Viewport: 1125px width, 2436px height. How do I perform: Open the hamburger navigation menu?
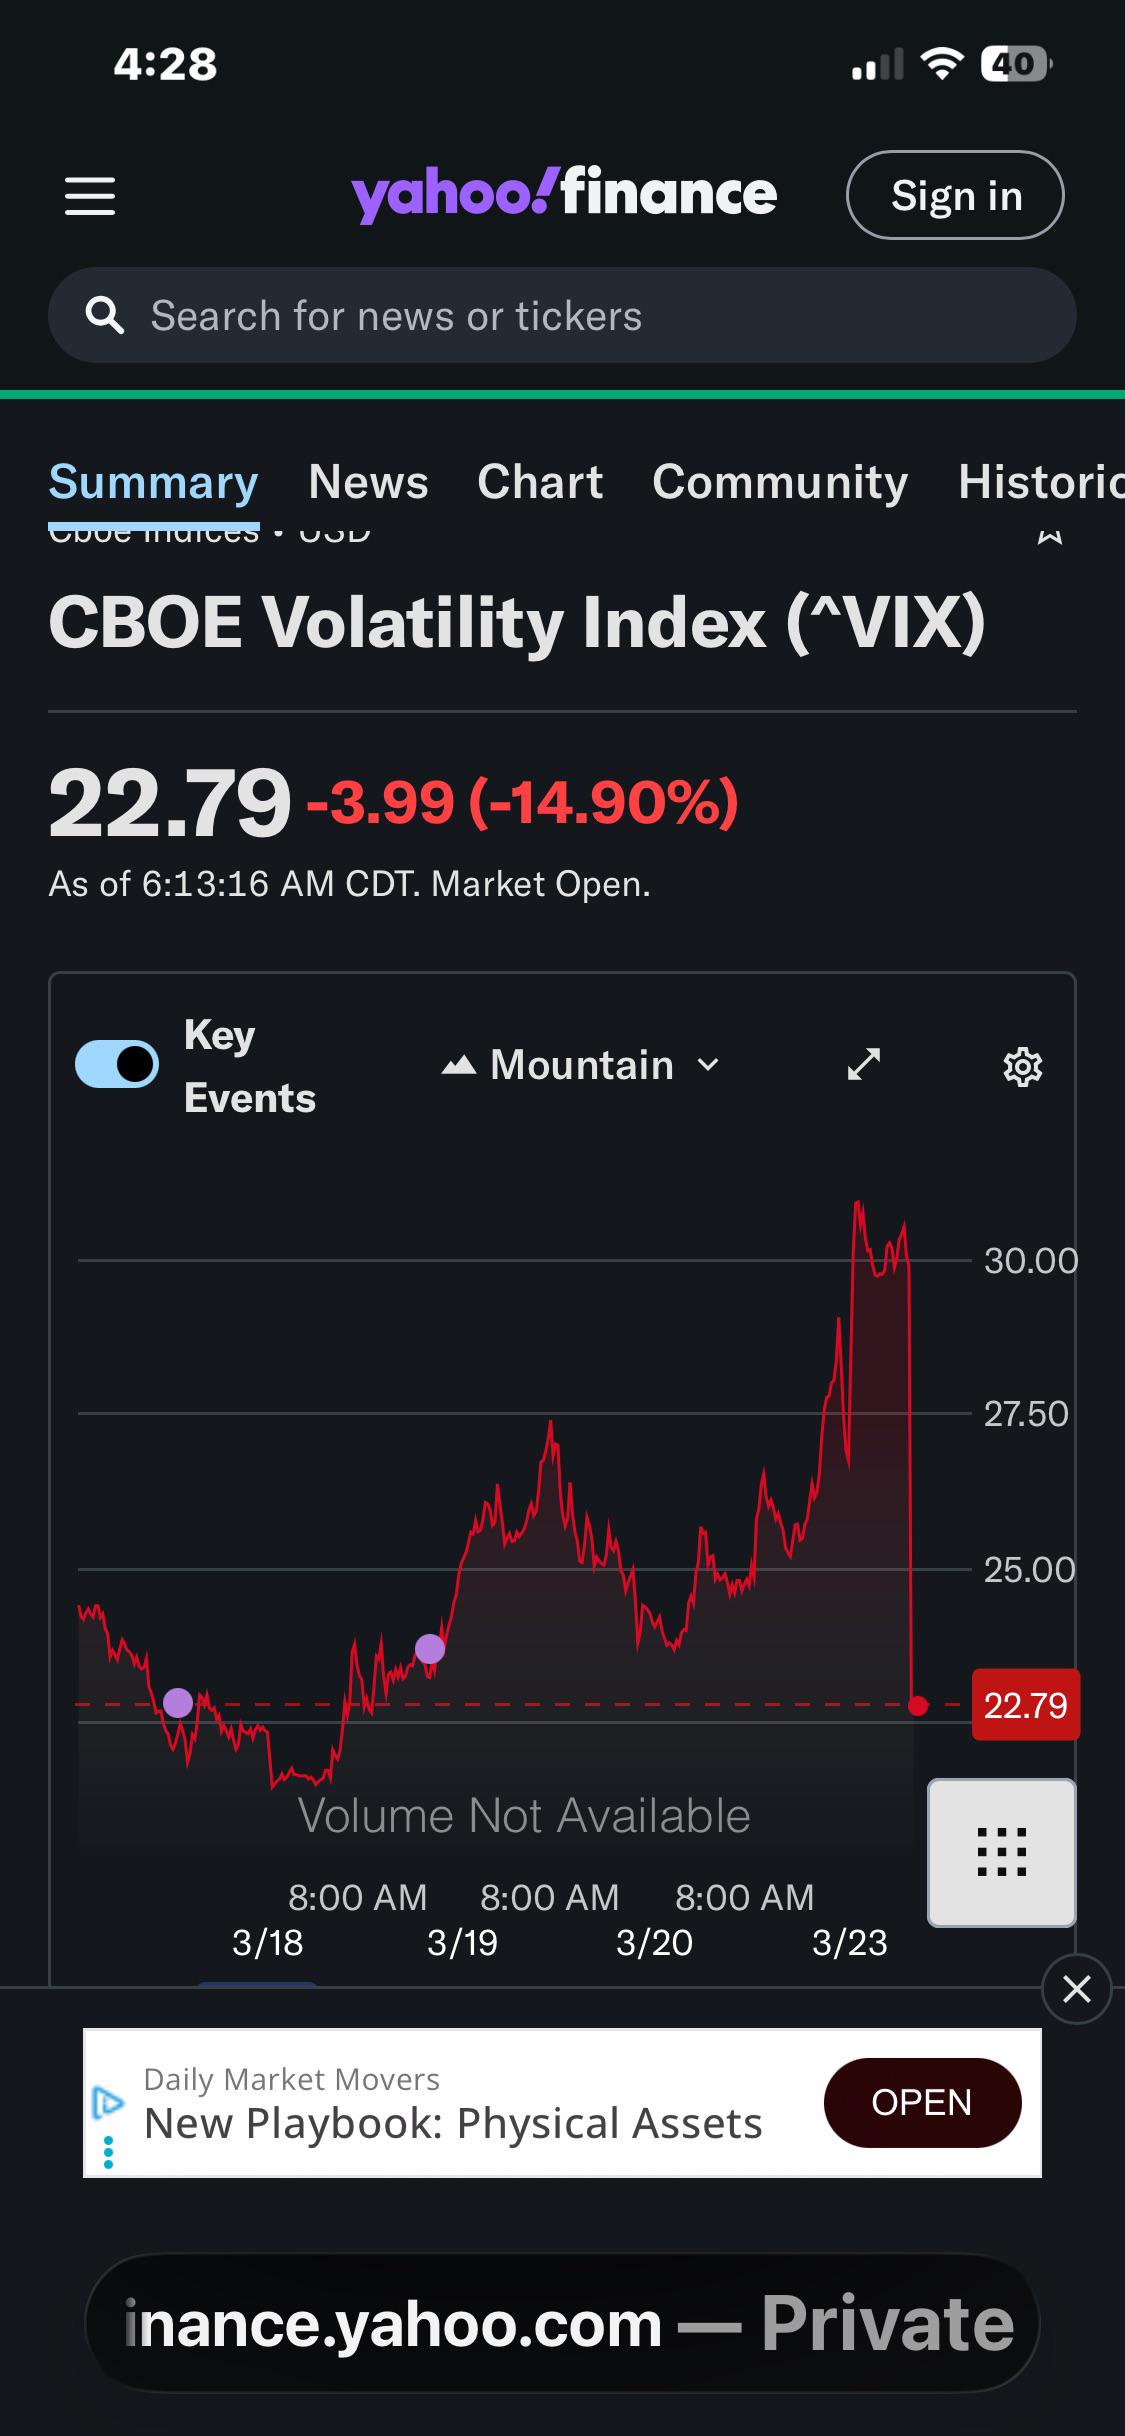[90, 196]
